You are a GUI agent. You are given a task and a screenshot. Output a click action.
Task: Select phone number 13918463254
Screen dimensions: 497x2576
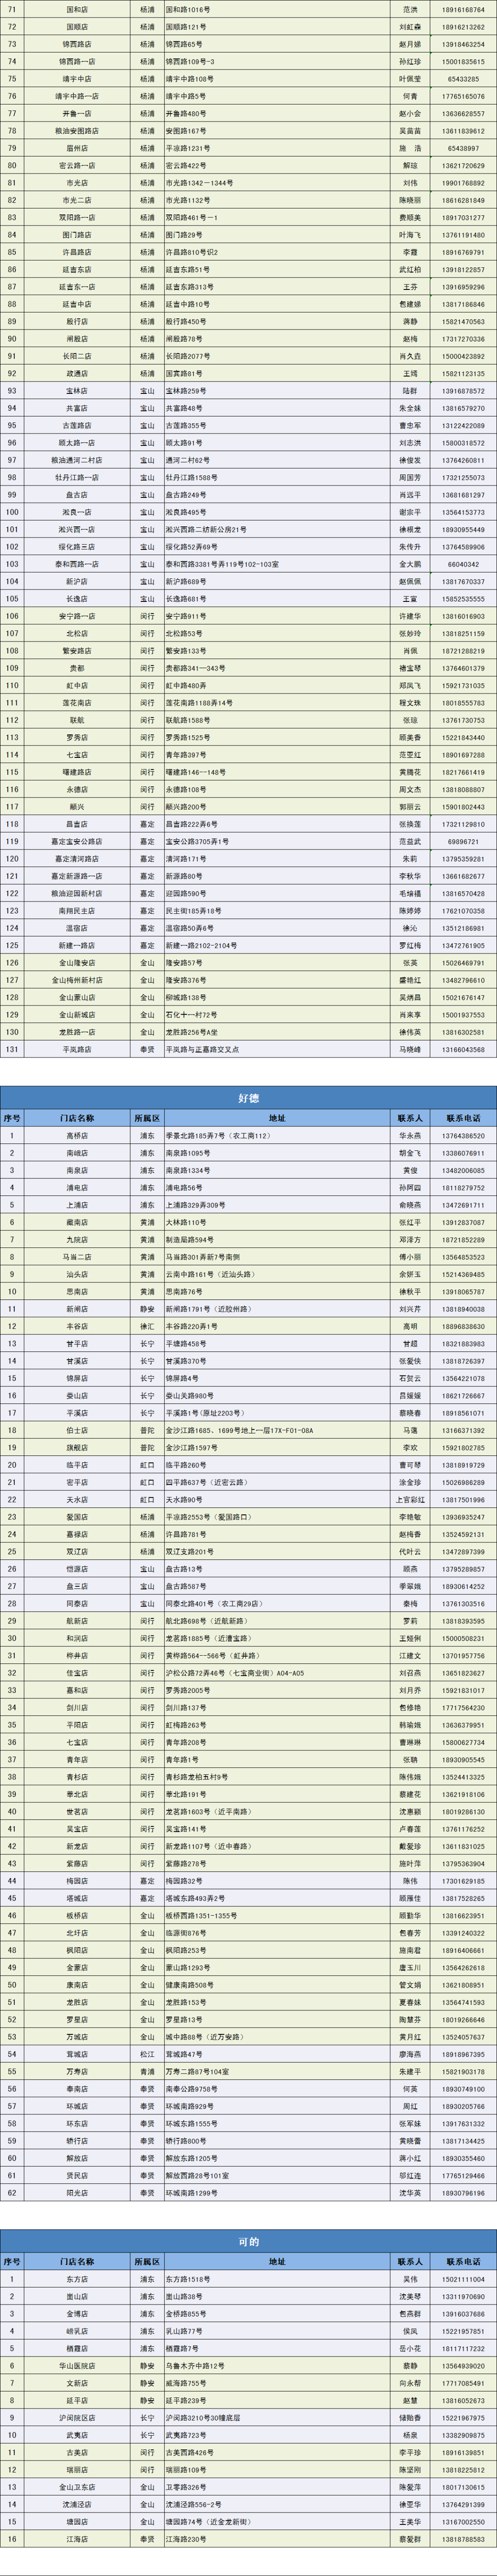tap(463, 45)
